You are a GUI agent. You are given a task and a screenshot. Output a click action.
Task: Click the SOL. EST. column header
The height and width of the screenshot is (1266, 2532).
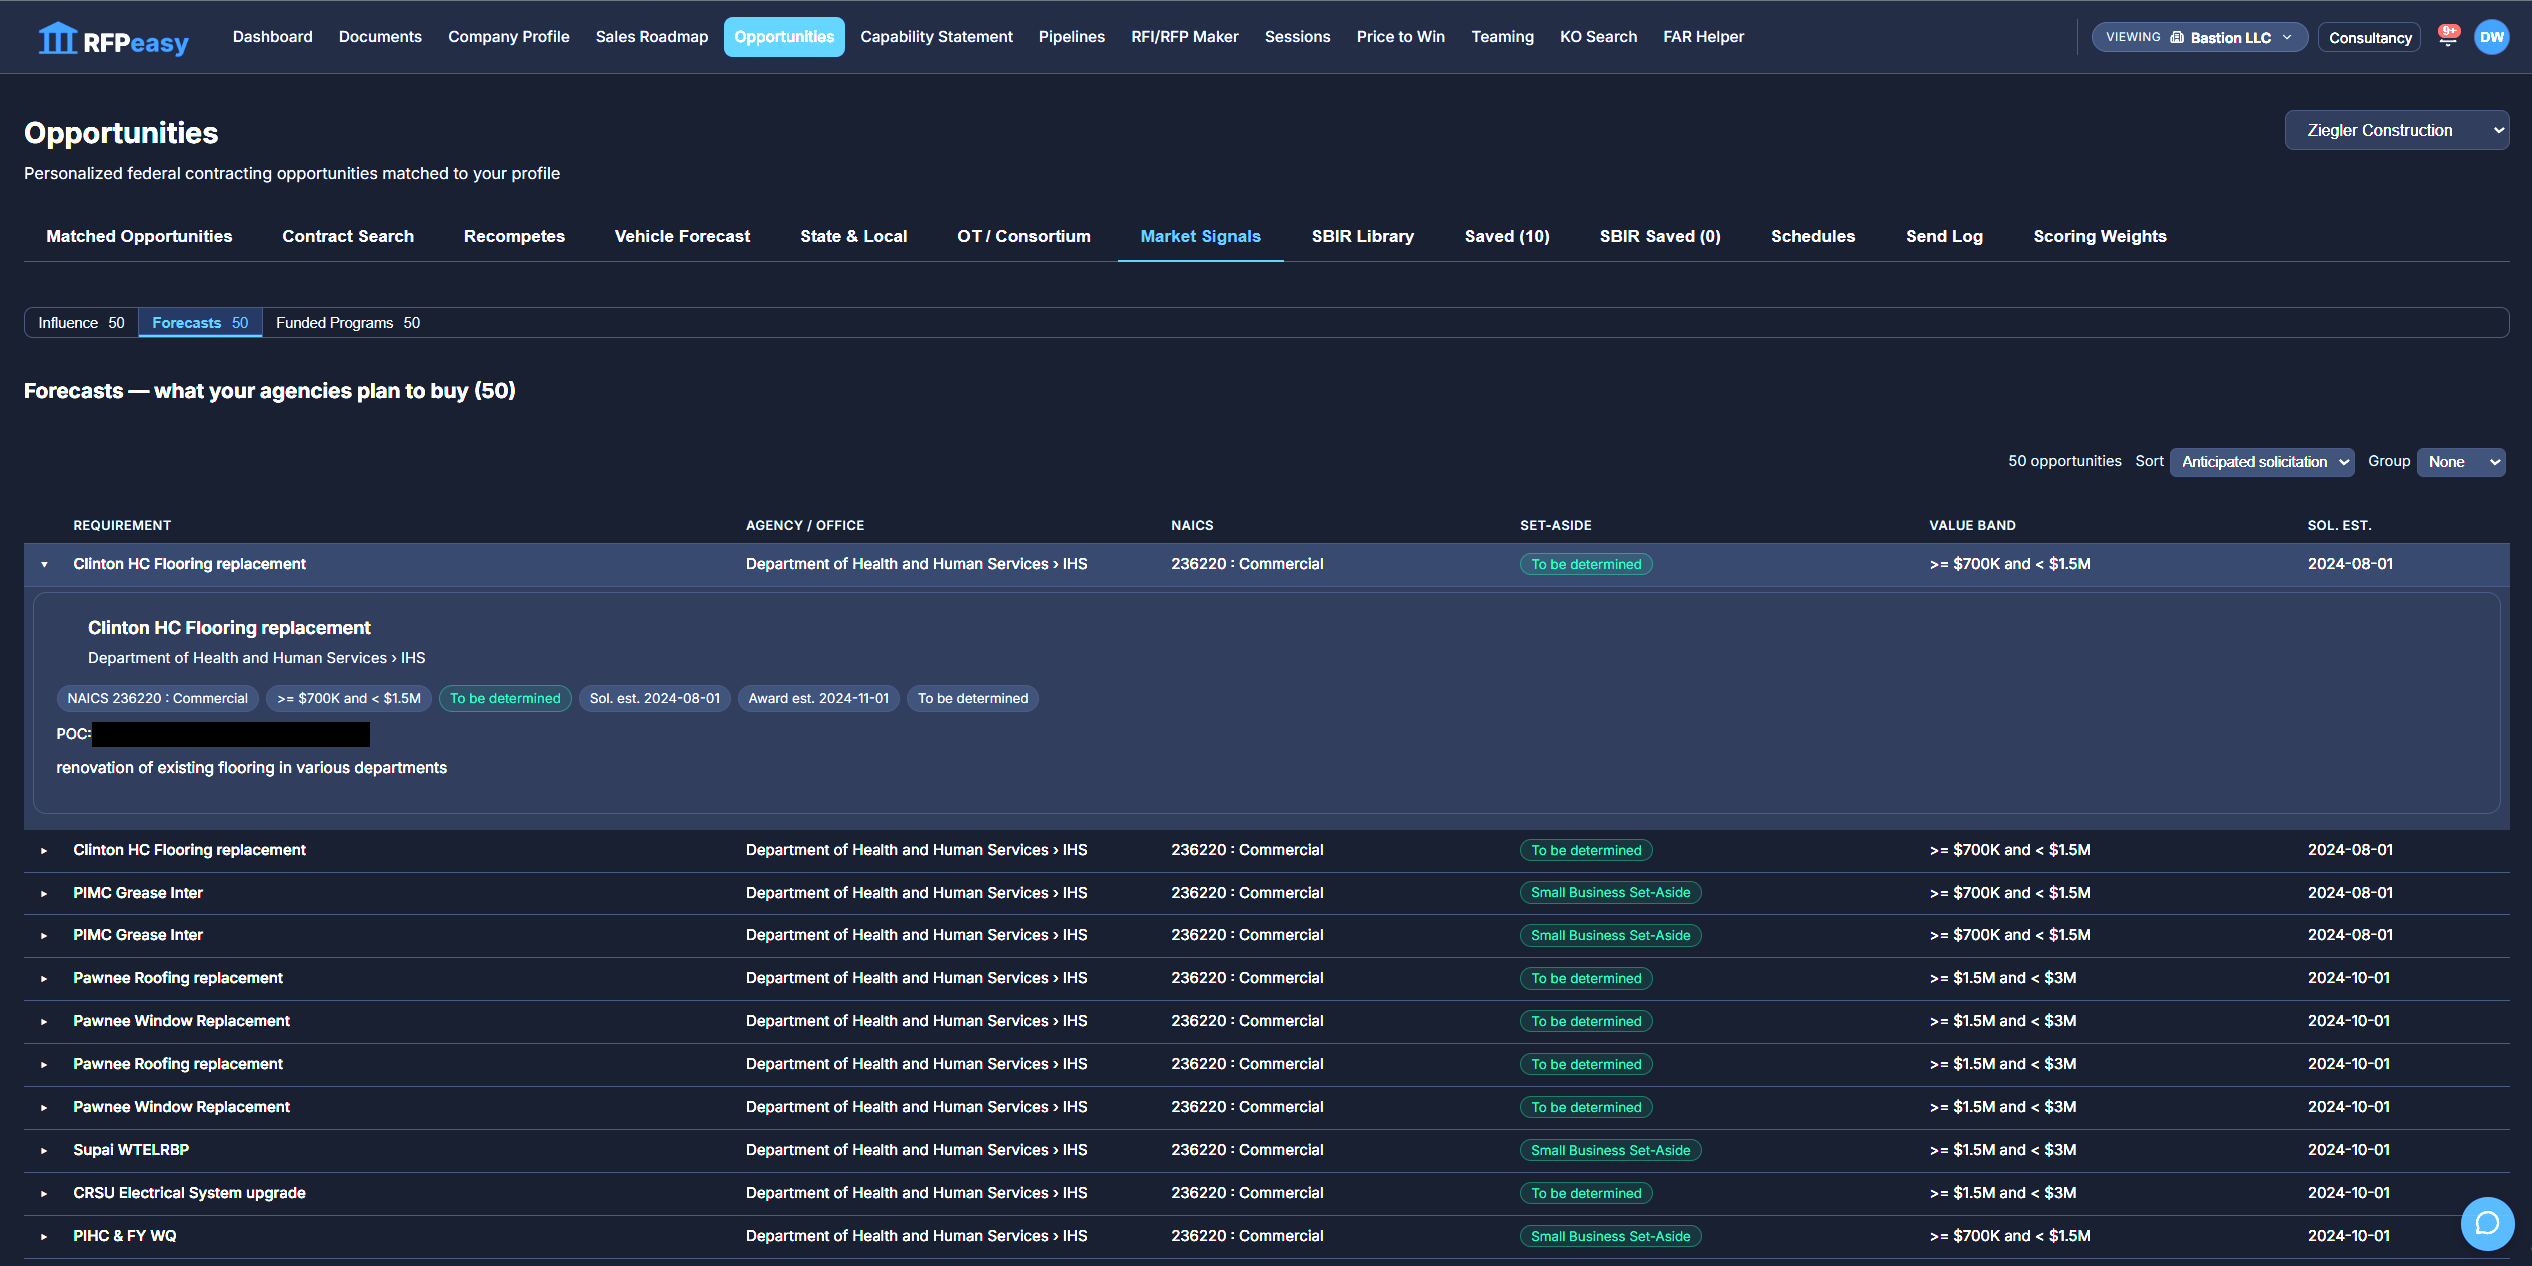point(2339,525)
